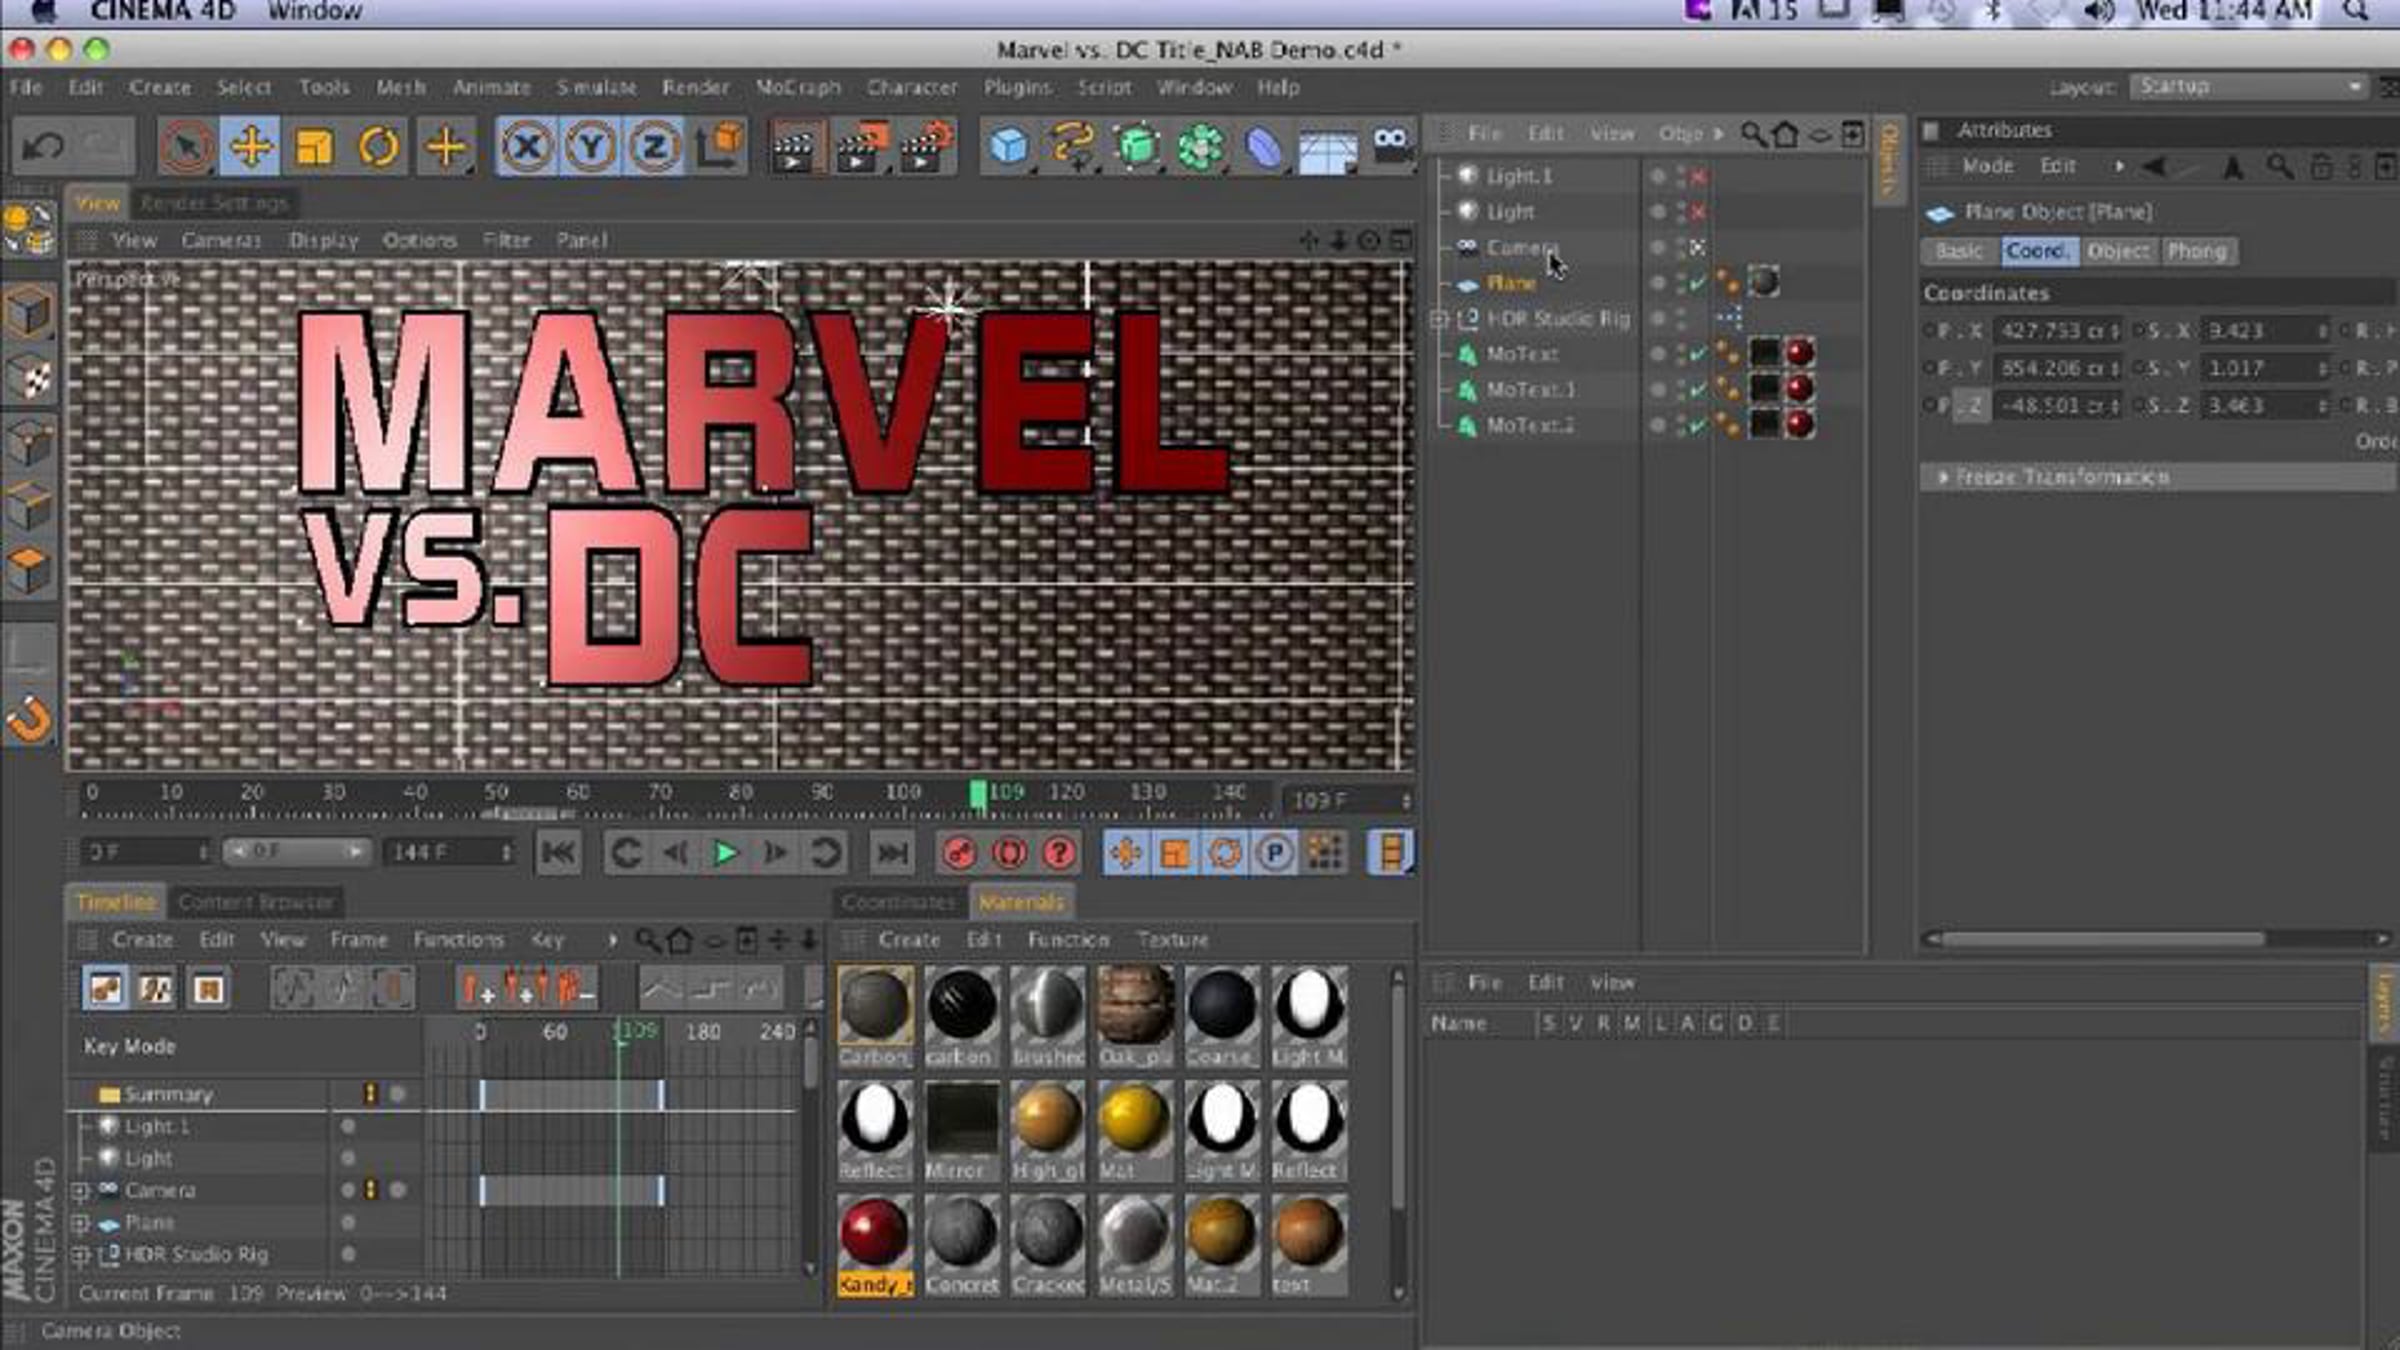
Task: Open the viewport Cameras menu
Action: [221, 240]
